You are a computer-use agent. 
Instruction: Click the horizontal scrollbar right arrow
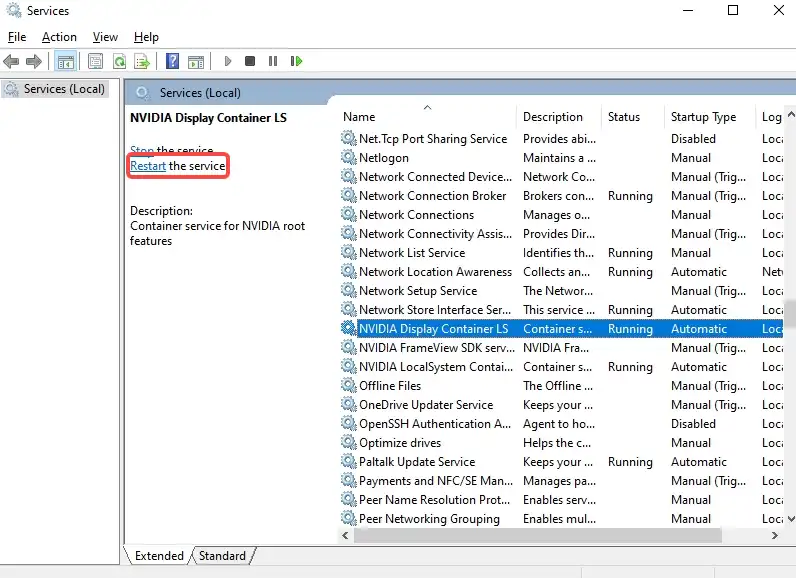pos(775,535)
